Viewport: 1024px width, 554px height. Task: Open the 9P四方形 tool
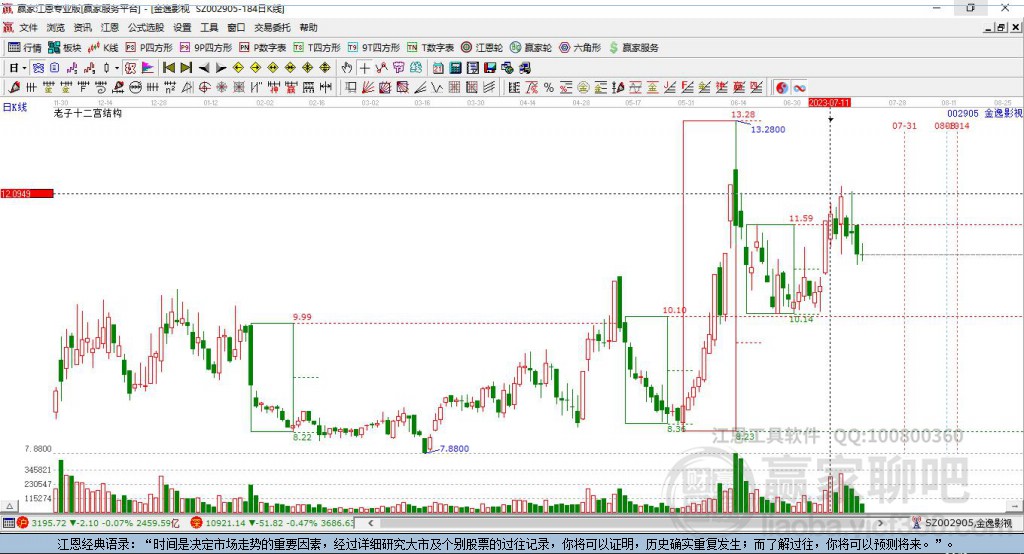tap(206, 48)
